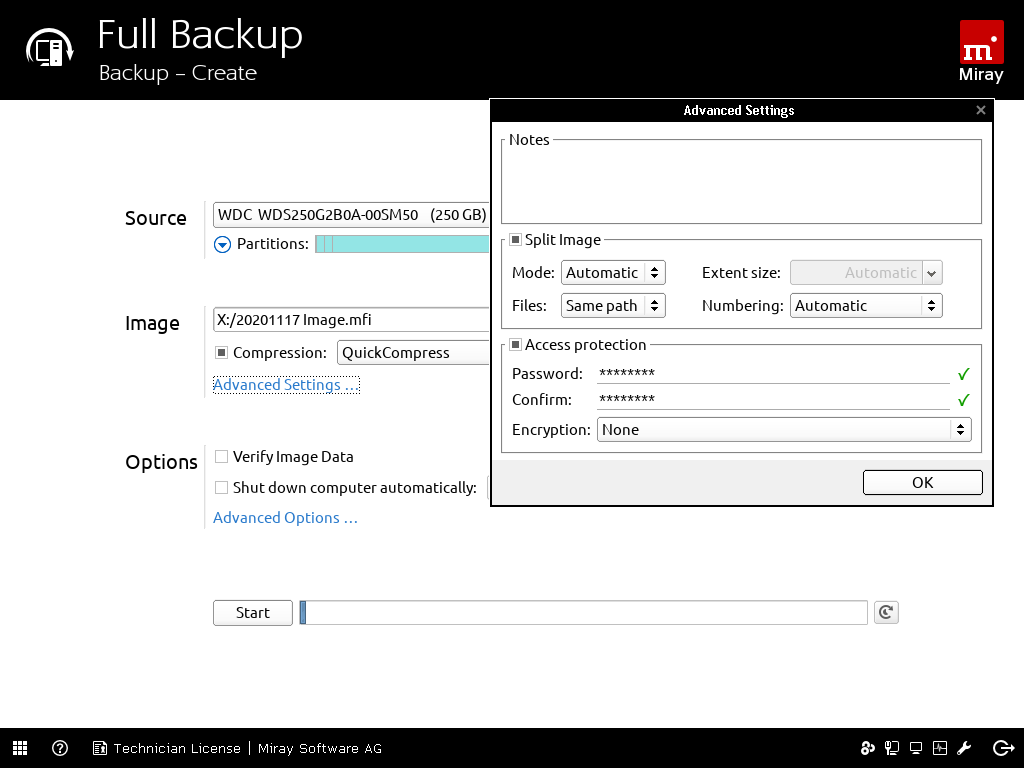Click the Password input field

click(x=772, y=374)
